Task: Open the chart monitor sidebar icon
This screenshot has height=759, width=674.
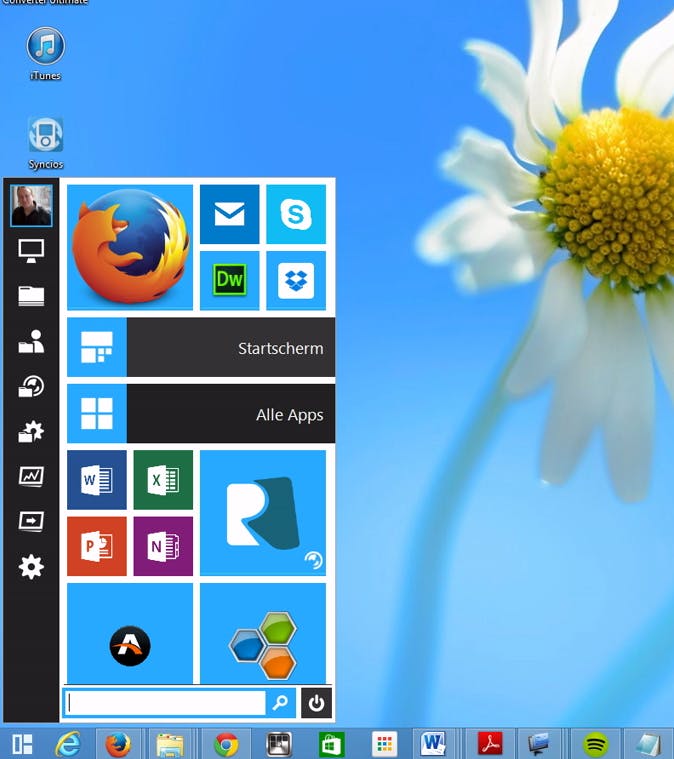Action: point(31,476)
